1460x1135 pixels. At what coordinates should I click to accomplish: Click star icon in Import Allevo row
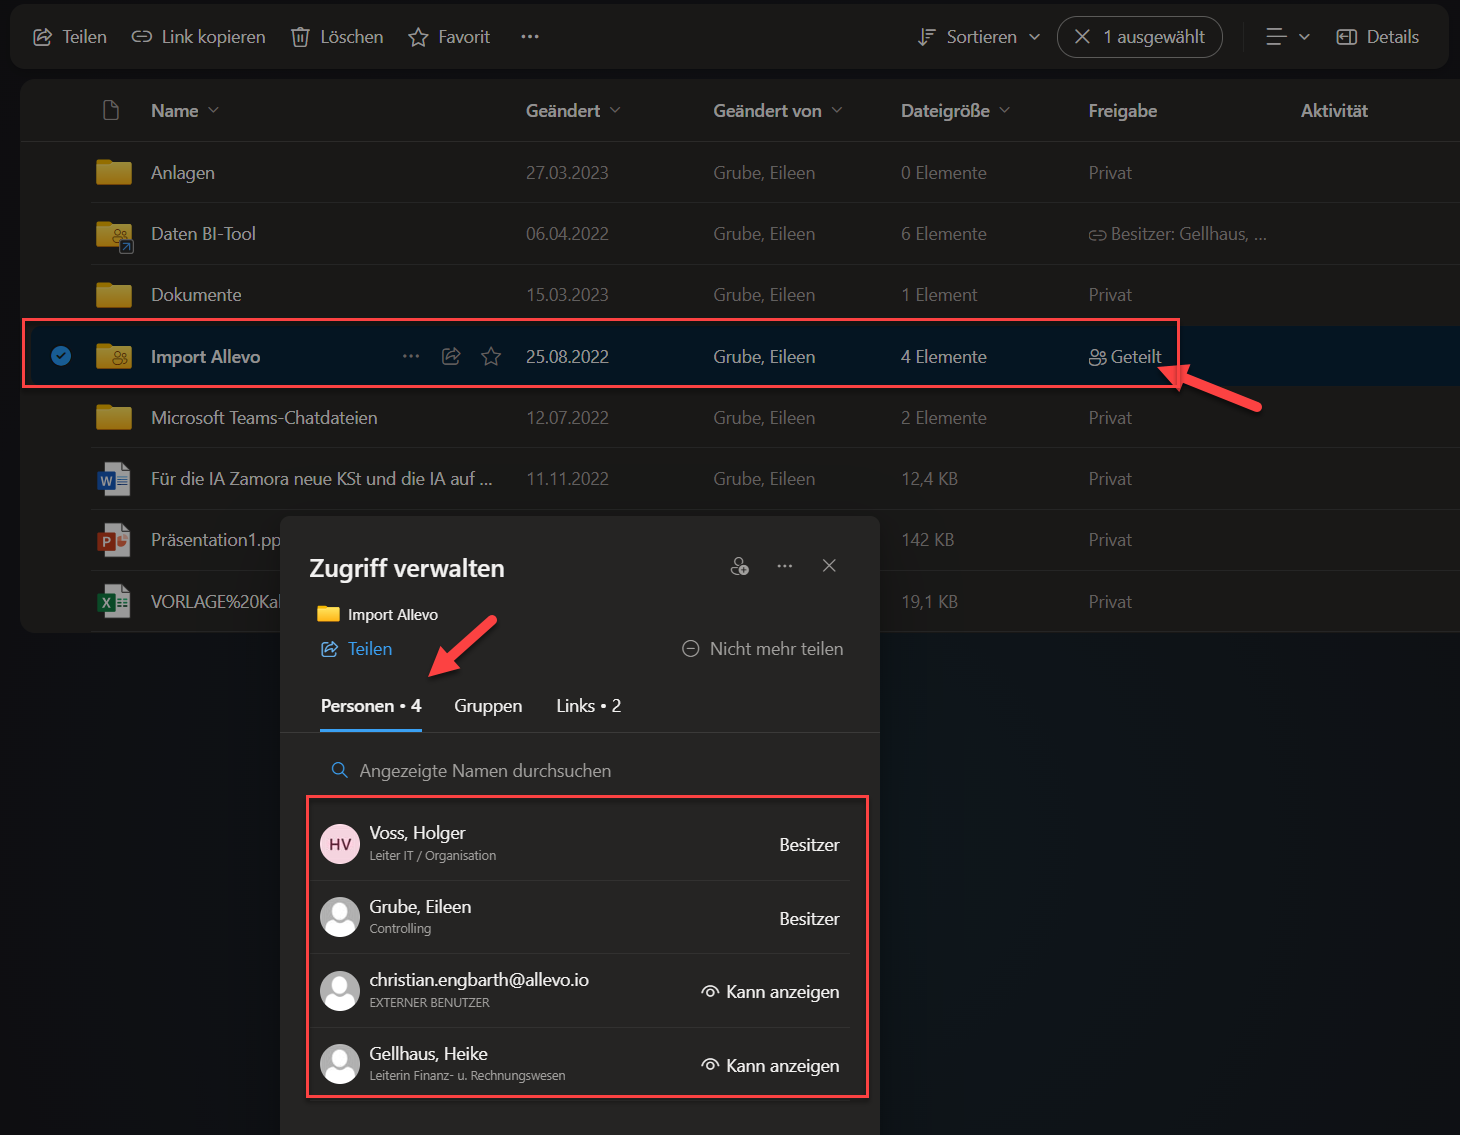click(x=491, y=356)
